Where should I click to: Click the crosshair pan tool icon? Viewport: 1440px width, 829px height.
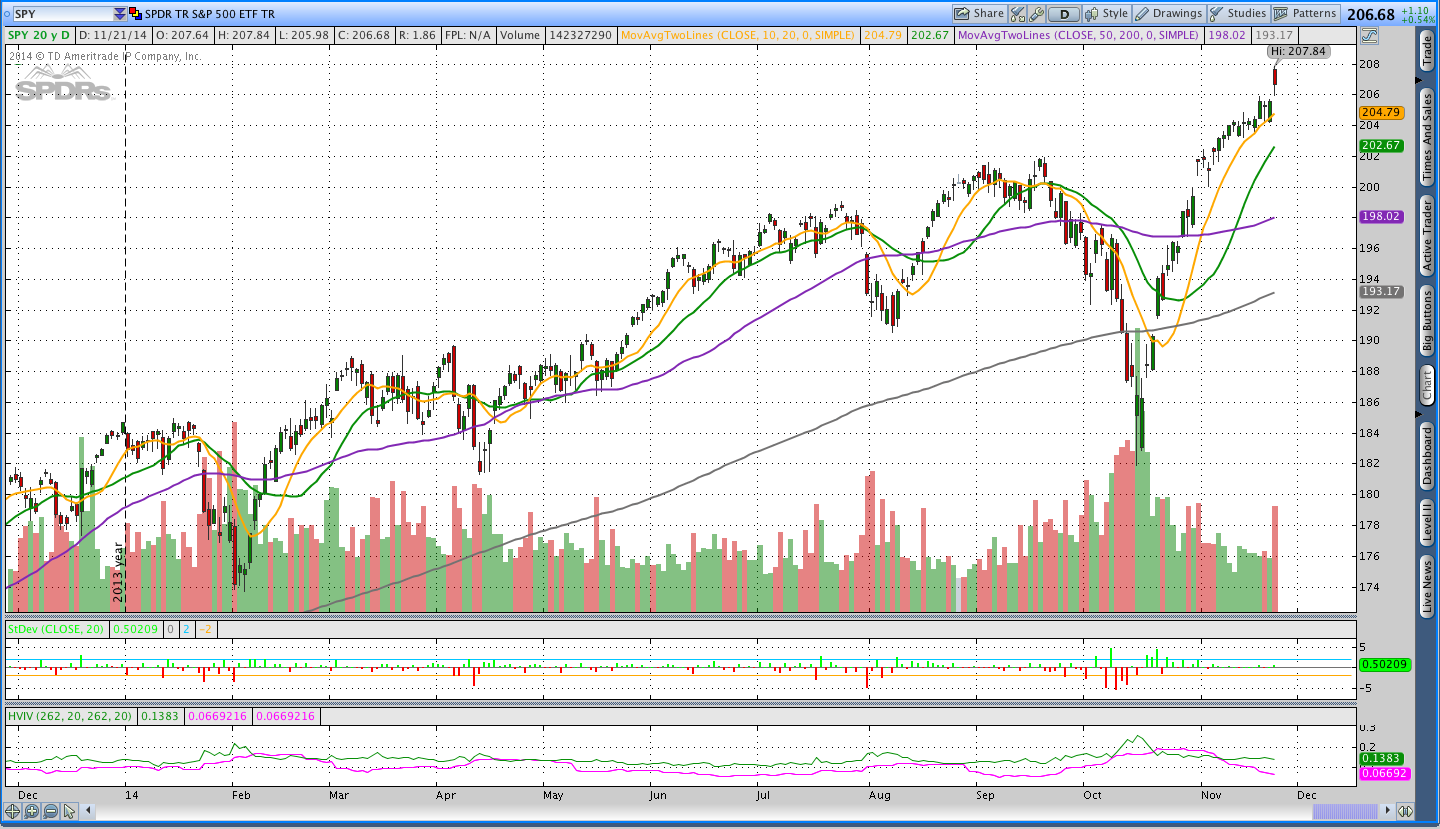coord(13,811)
